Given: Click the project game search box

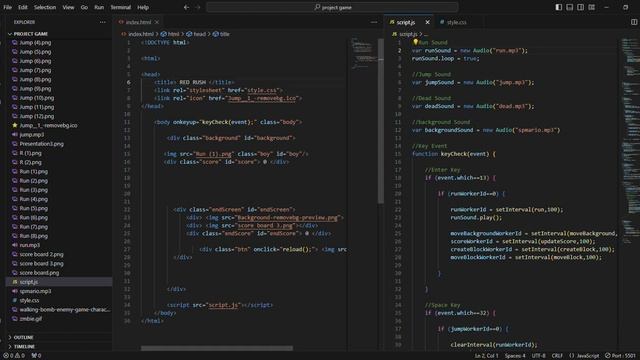Looking at the screenshot, I should coord(332,7).
